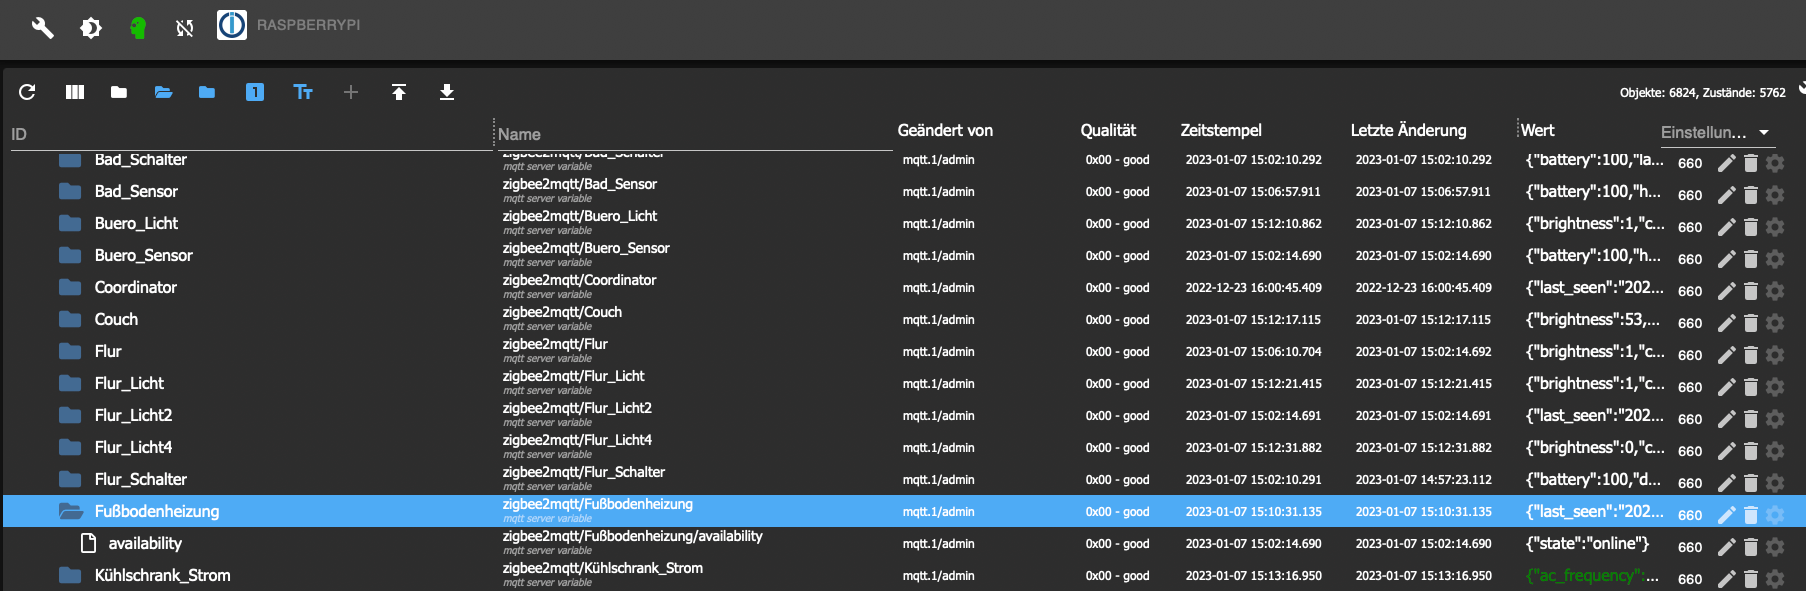Click the Letzte Änderung column header
The height and width of the screenshot is (591, 1806).
1408,130
